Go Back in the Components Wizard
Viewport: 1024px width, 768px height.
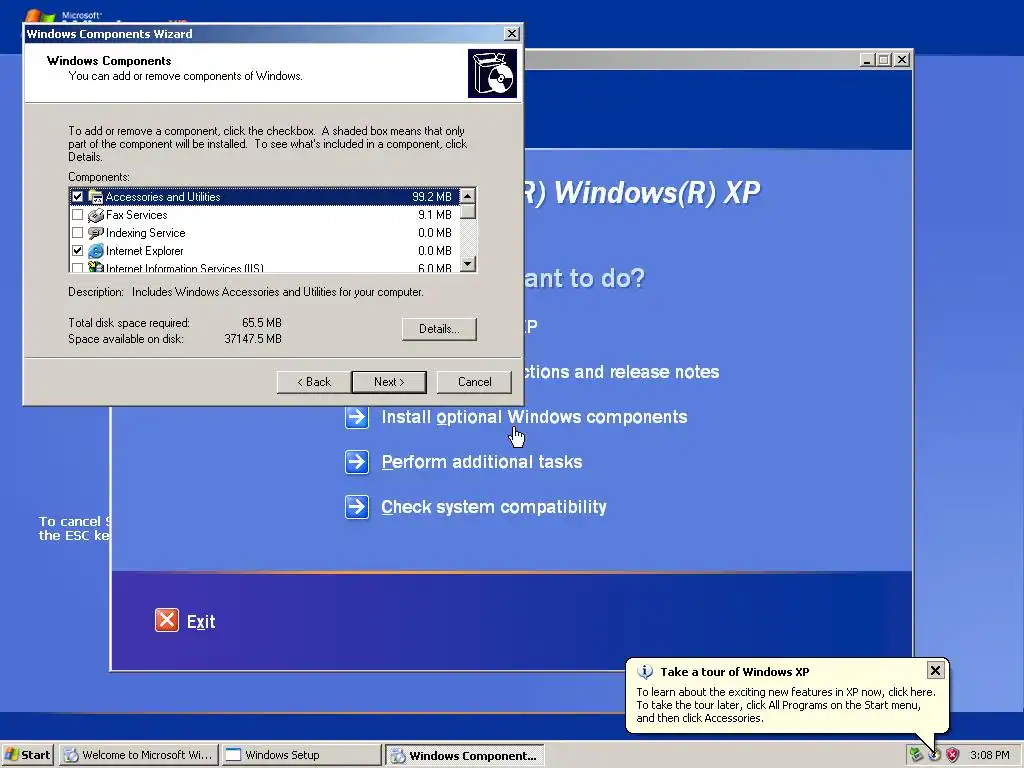[x=314, y=382]
